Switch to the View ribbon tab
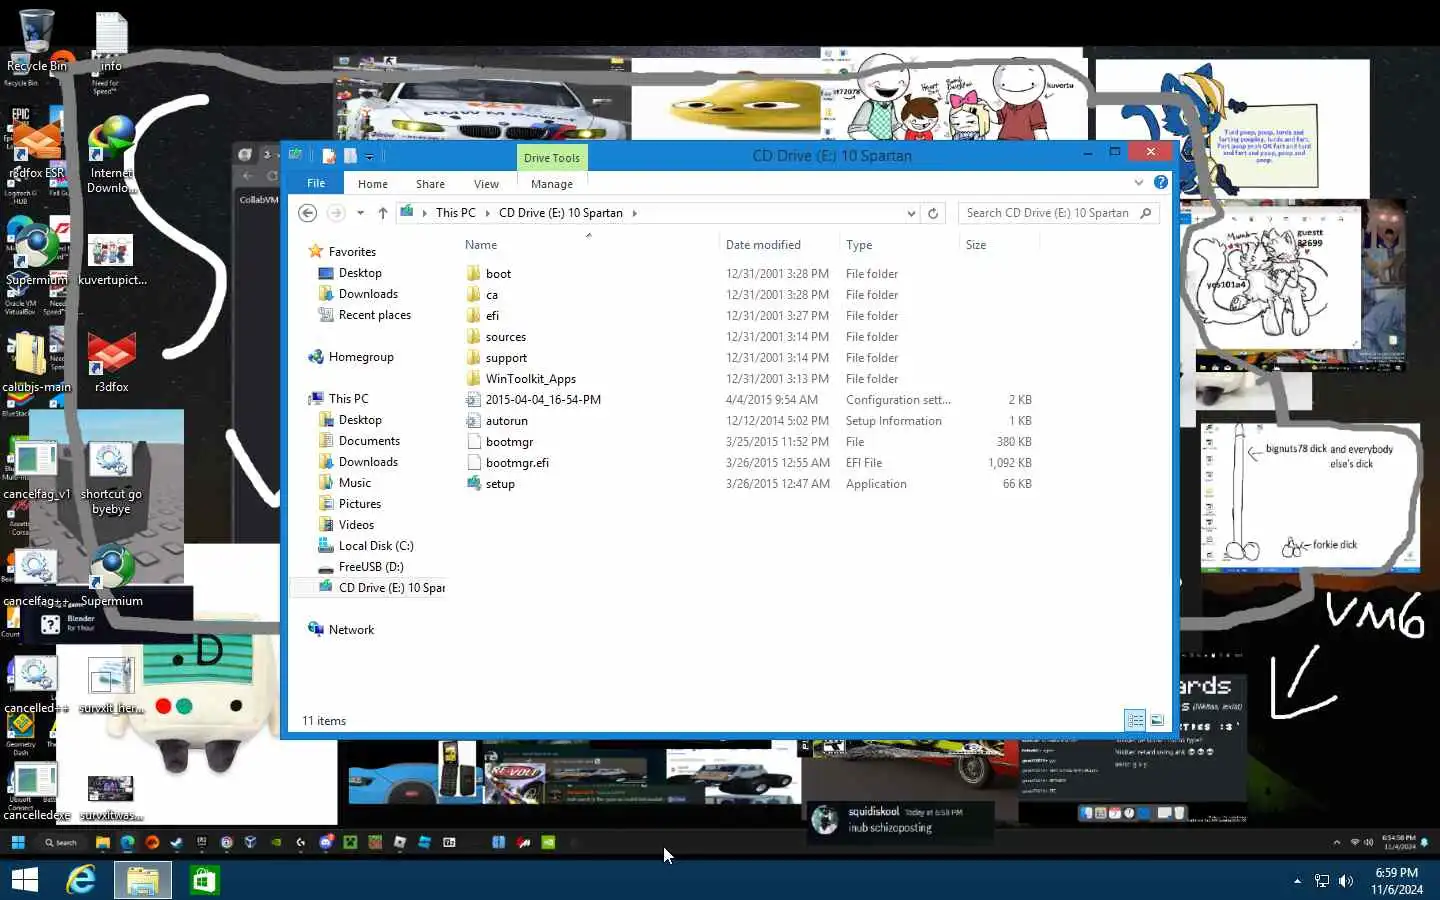This screenshot has width=1440, height=900. 486,184
